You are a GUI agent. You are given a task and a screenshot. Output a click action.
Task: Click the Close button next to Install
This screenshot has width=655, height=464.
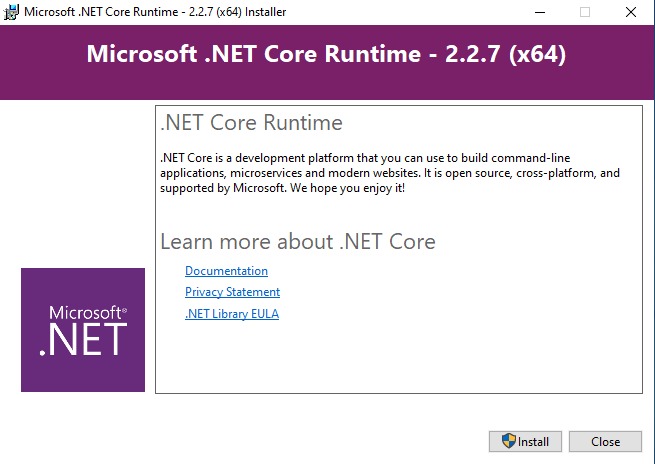tap(605, 441)
